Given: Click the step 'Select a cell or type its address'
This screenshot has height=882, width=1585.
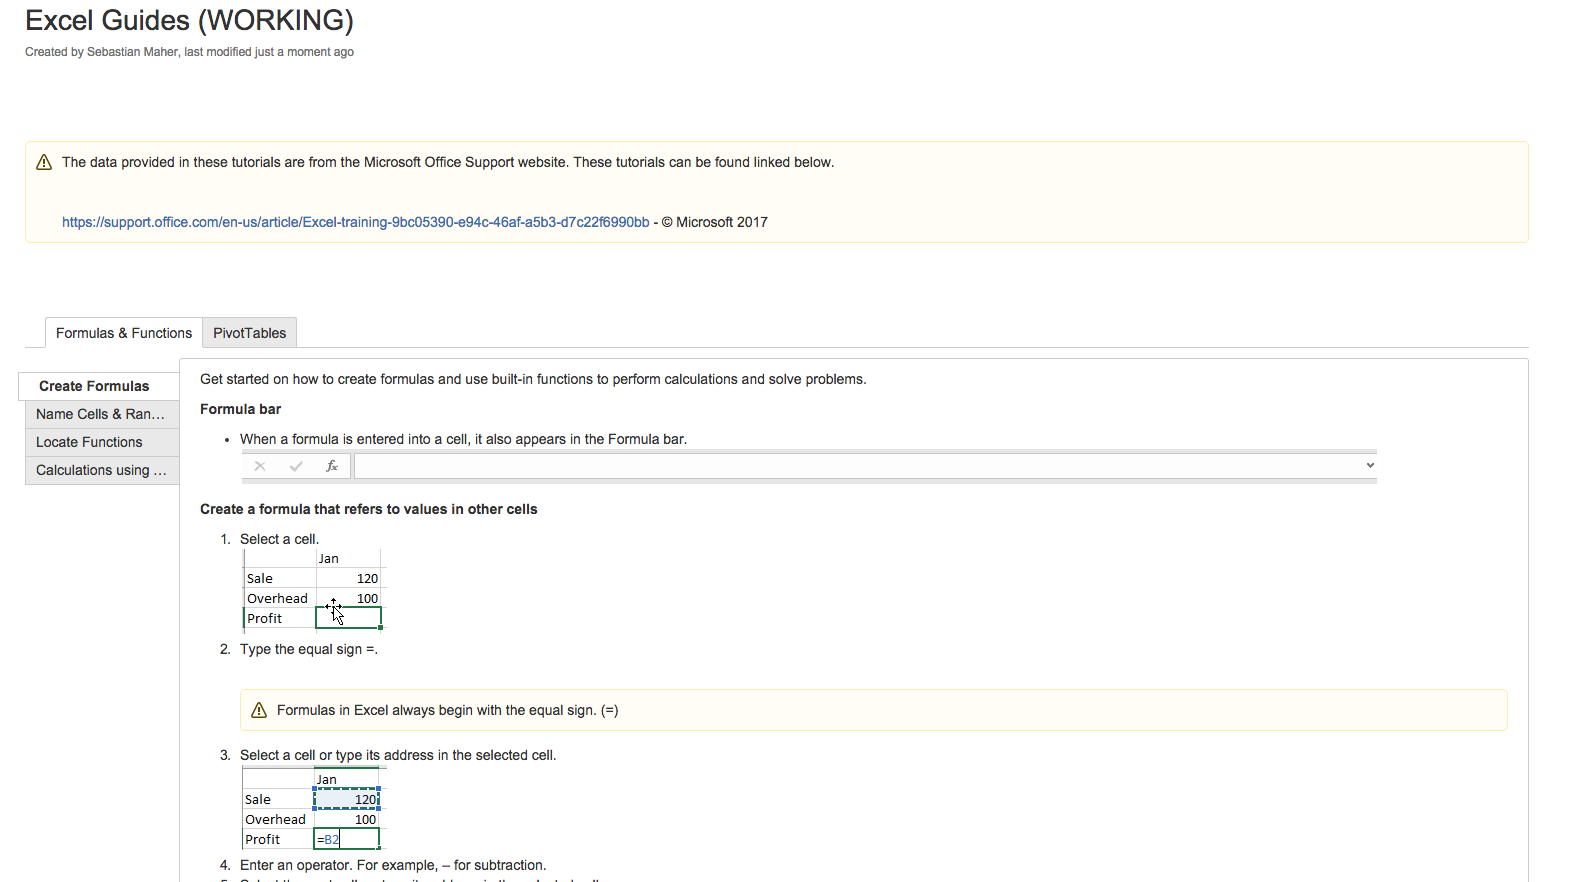Looking at the screenshot, I should [398, 755].
